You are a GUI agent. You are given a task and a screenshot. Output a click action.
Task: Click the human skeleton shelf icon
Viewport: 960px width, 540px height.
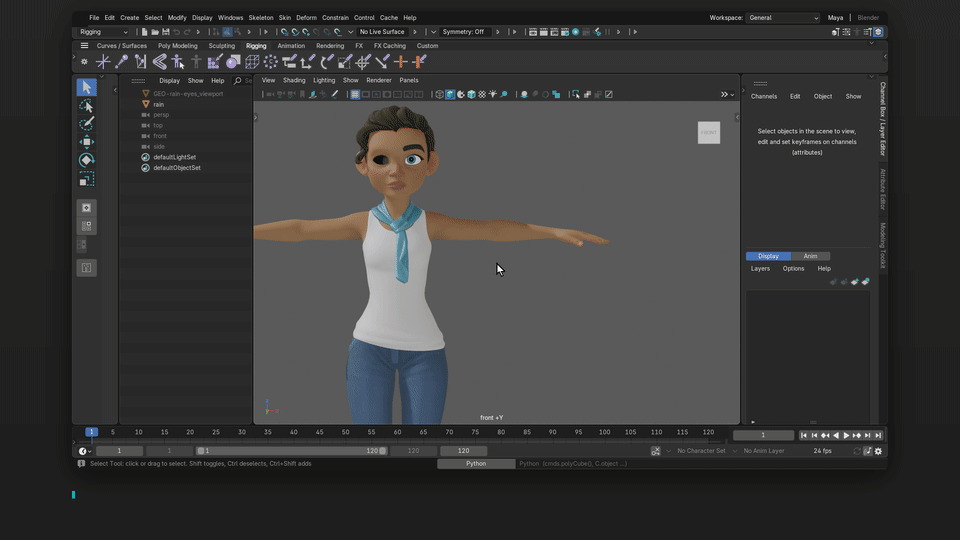(x=178, y=61)
